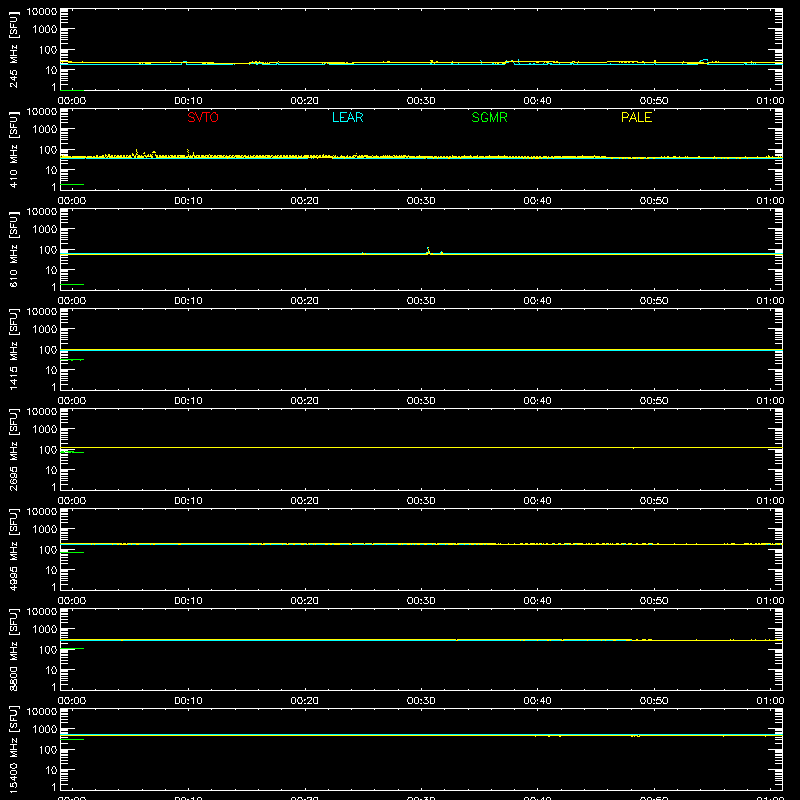
Task: Click the 00:30 time label under 245 MHz panel
Action: (x=421, y=101)
